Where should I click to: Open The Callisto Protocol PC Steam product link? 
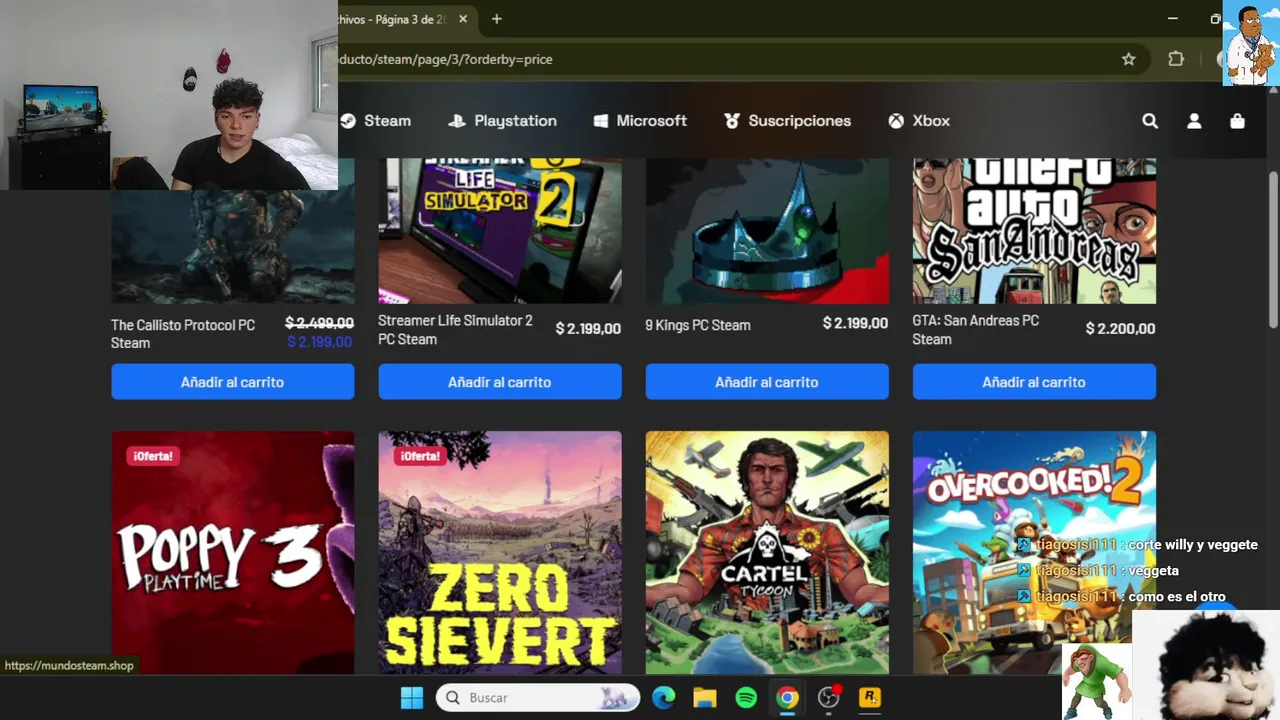(183, 334)
